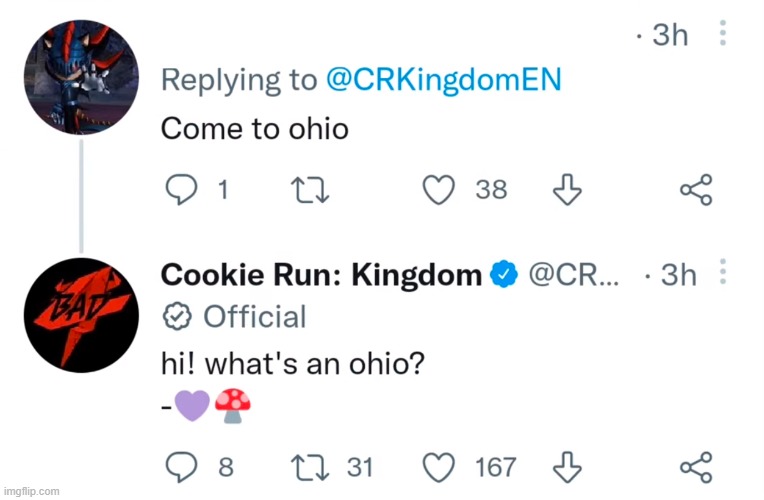Image resolution: width=764 pixels, height=500 pixels.
Task: Downvote the "Come to ohio" reply
Action: click(567, 190)
